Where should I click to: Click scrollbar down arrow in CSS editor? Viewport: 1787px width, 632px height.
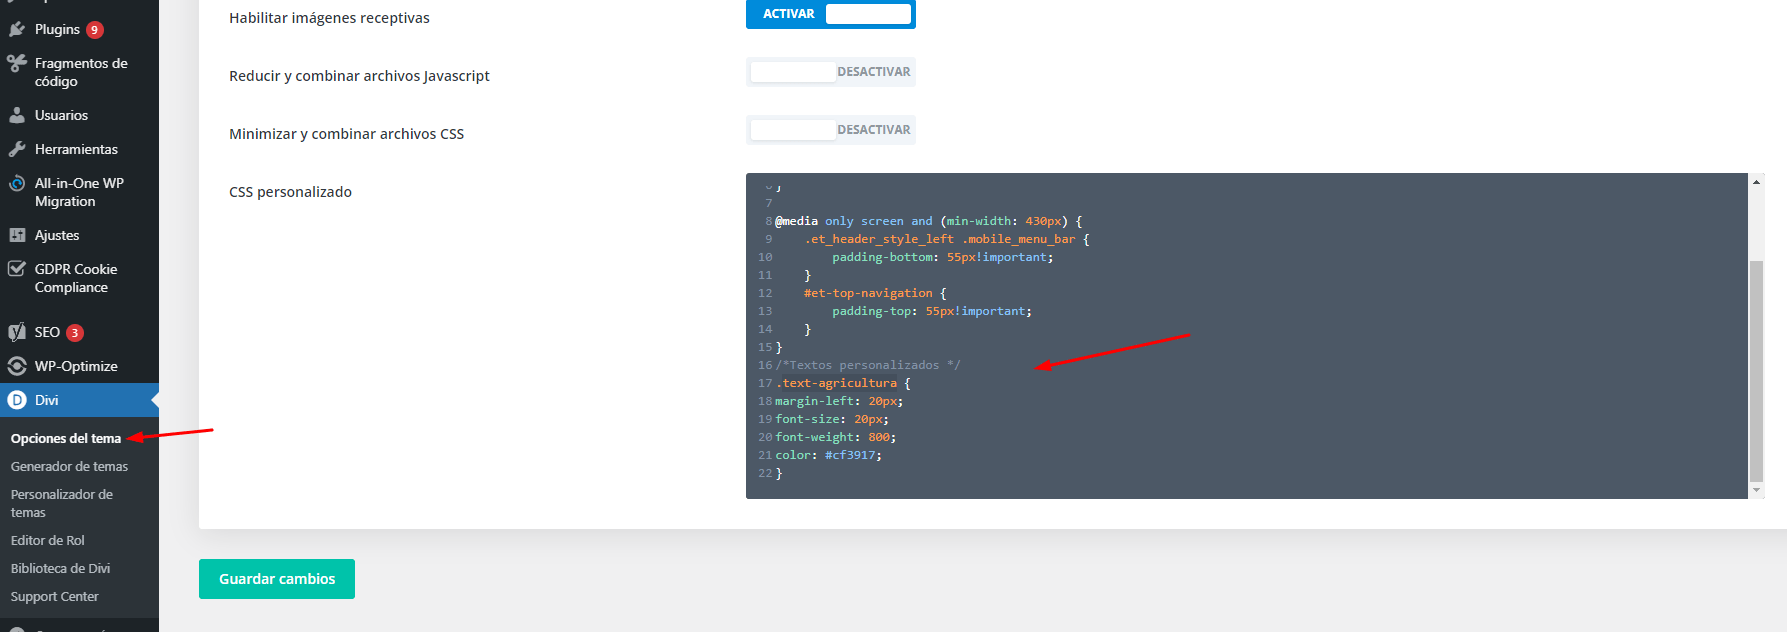(1756, 490)
